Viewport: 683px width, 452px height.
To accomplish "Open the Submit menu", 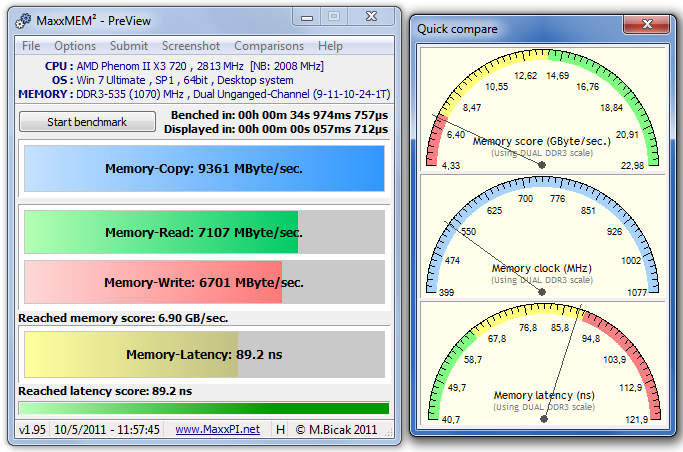I will (x=129, y=46).
